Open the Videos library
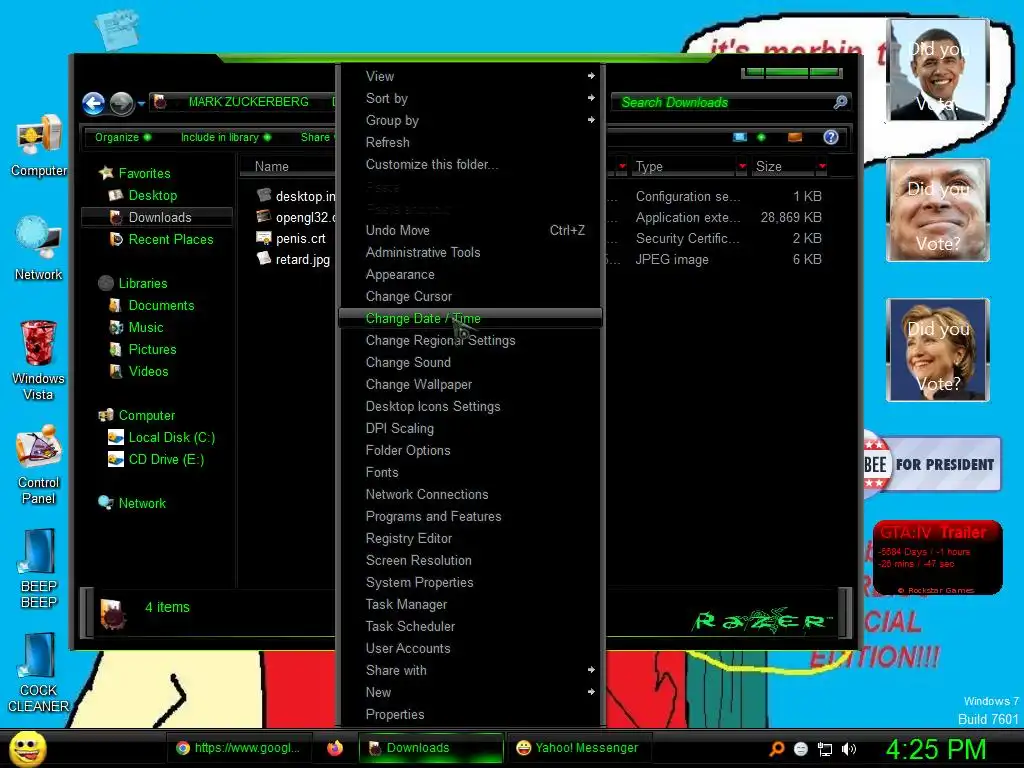This screenshot has height=768, width=1024. pyautogui.click(x=148, y=371)
